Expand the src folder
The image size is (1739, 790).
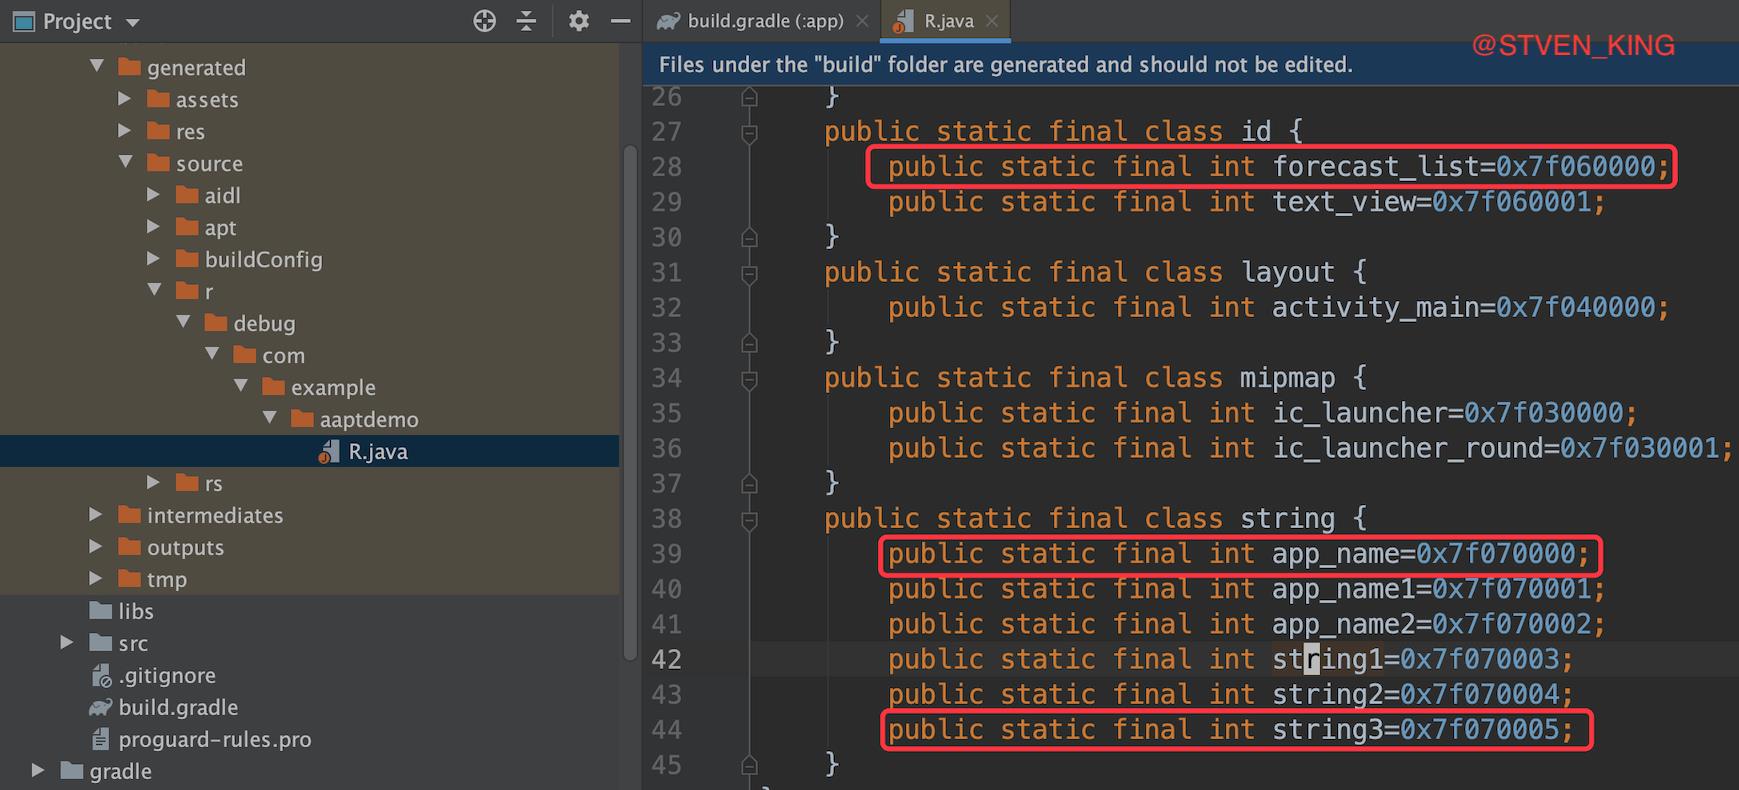pyautogui.click(x=67, y=643)
